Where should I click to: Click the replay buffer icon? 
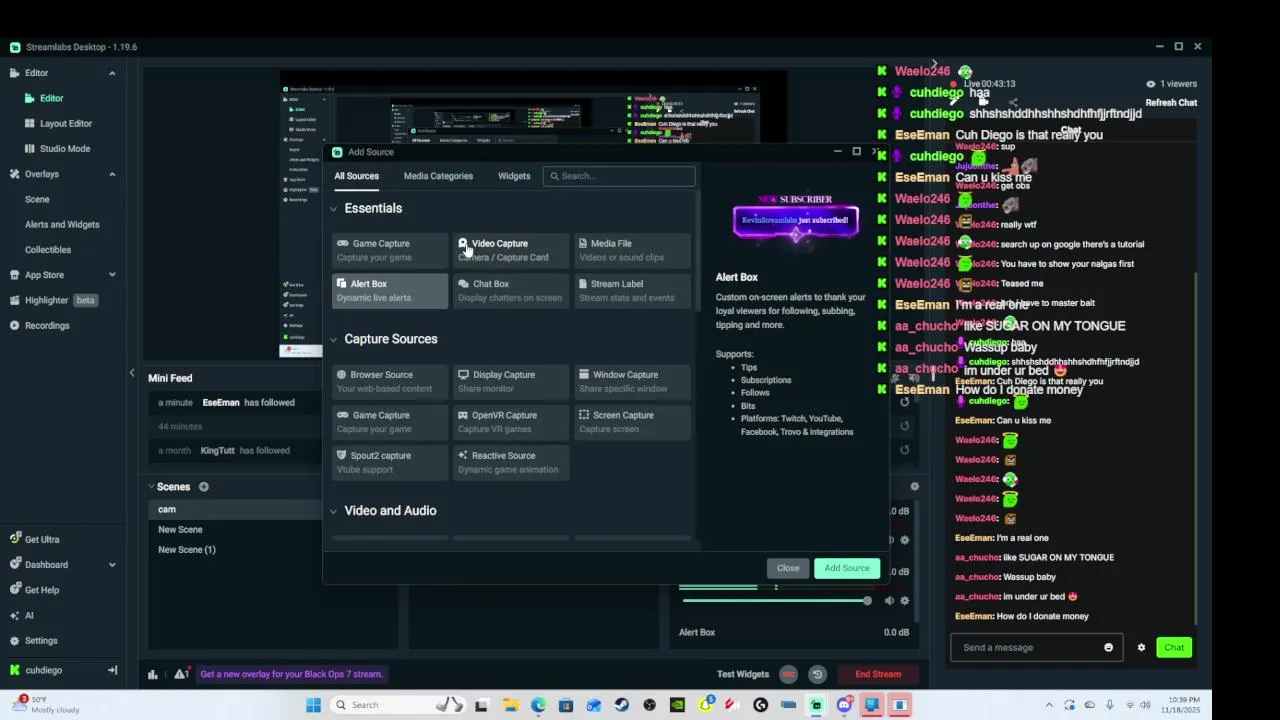(817, 674)
